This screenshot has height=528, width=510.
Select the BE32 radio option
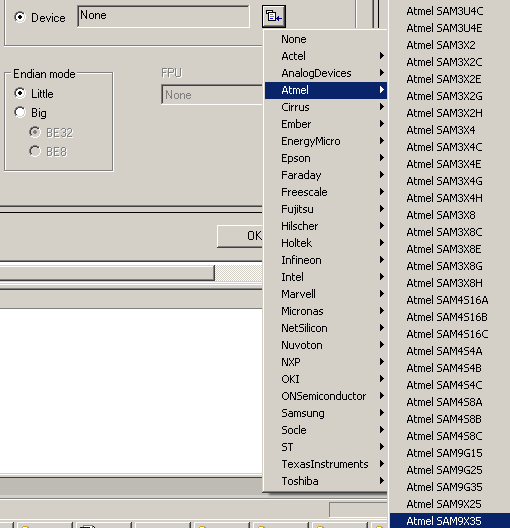coord(35,132)
